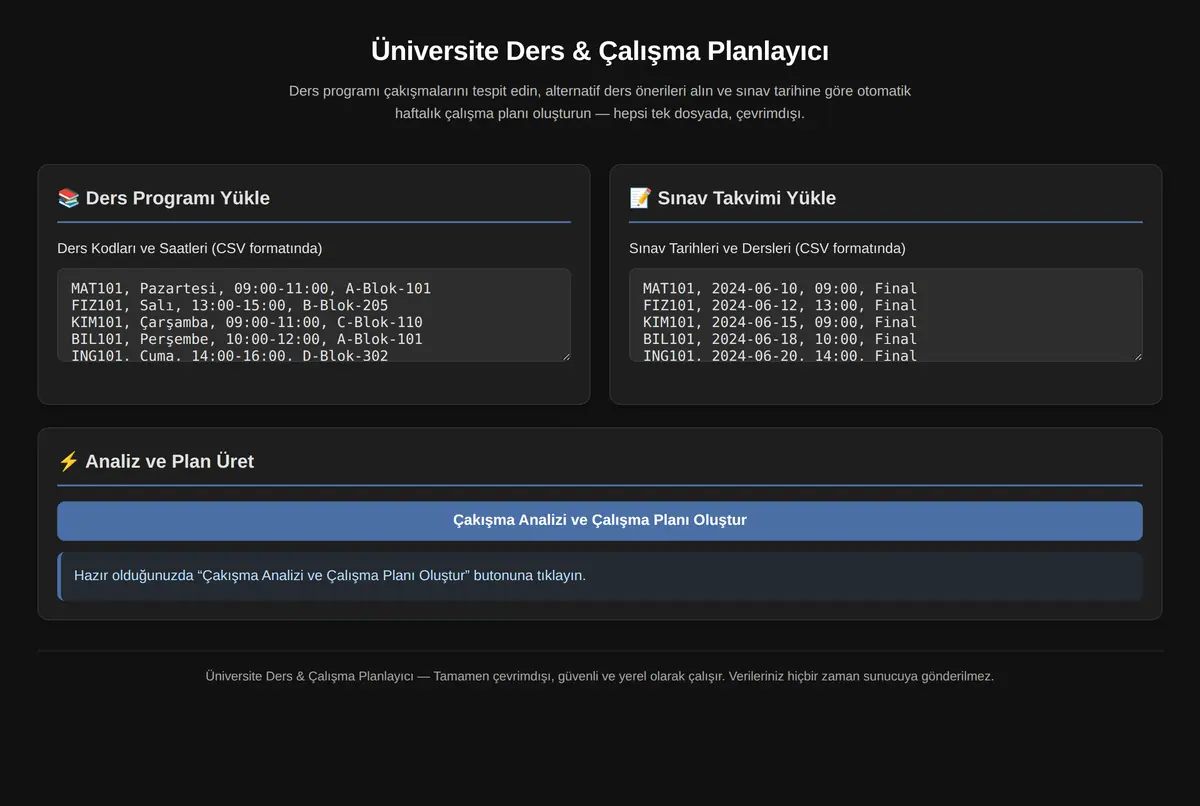The image size is (1200, 806).
Task: Click the label Sınav Tarihleri ve Dersleri (CSV formatında)
Action: pos(767,248)
